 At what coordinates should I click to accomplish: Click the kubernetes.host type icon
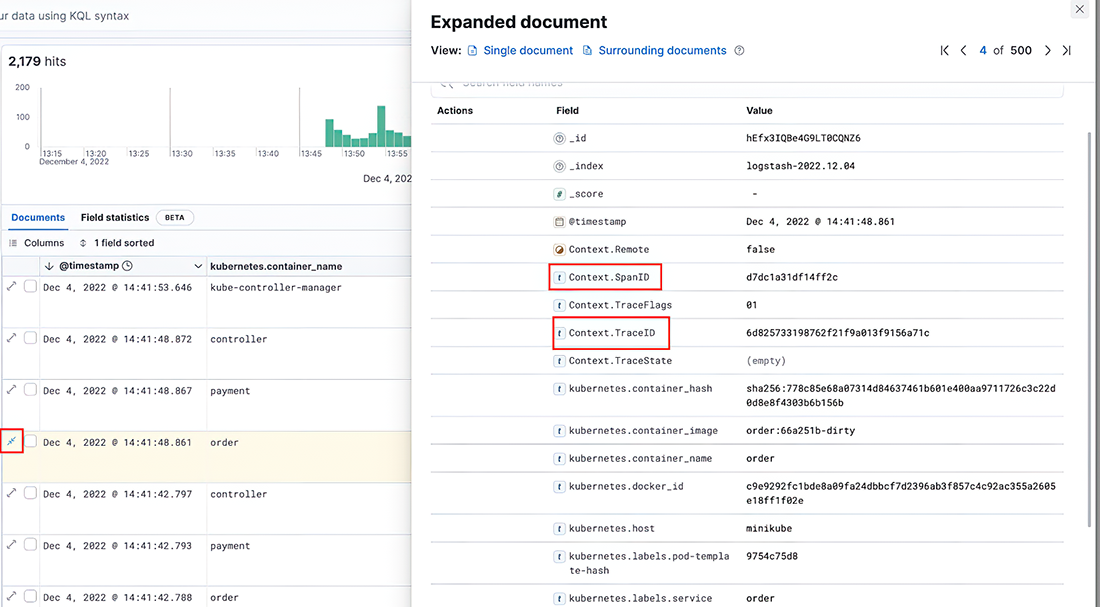(x=559, y=528)
